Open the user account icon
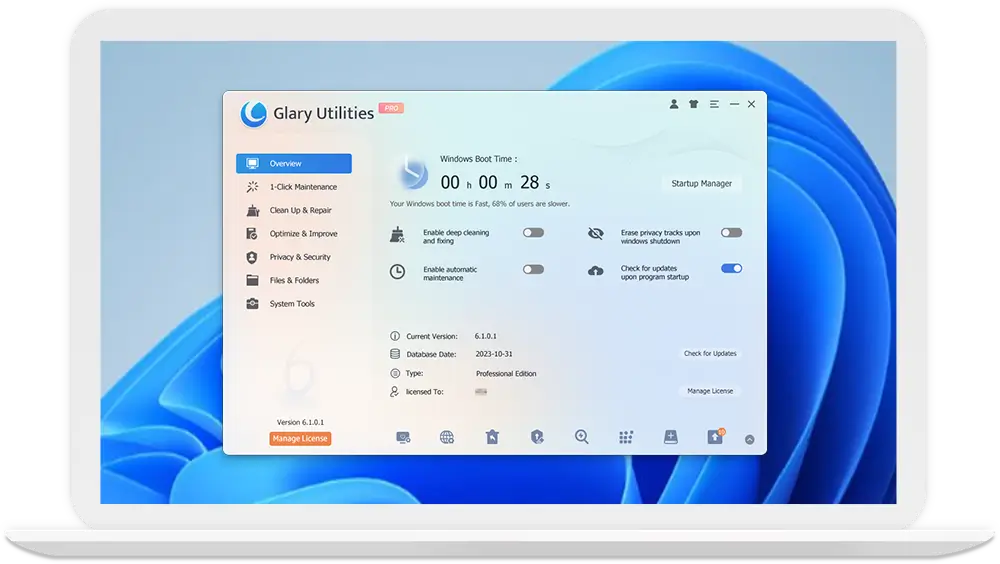Screen dimensions: 1000x564 [x=673, y=104]
